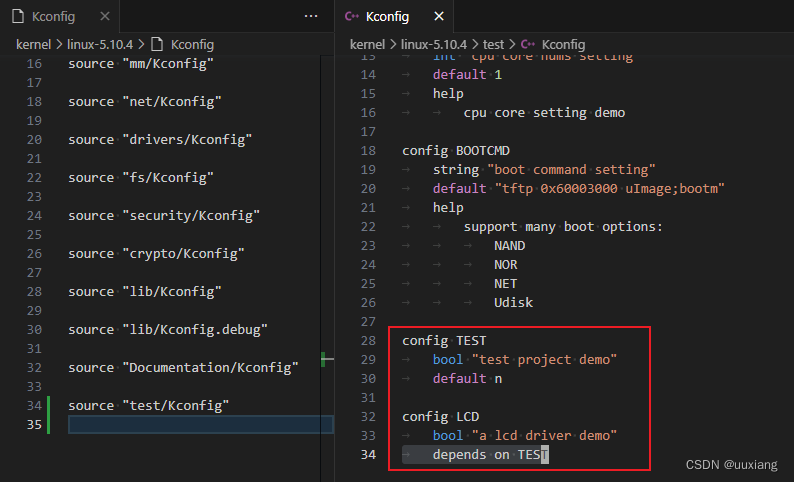Click the word 'NAND' on line 23
The width and height of the screenshot is (794, 482).
coord(509,246)
